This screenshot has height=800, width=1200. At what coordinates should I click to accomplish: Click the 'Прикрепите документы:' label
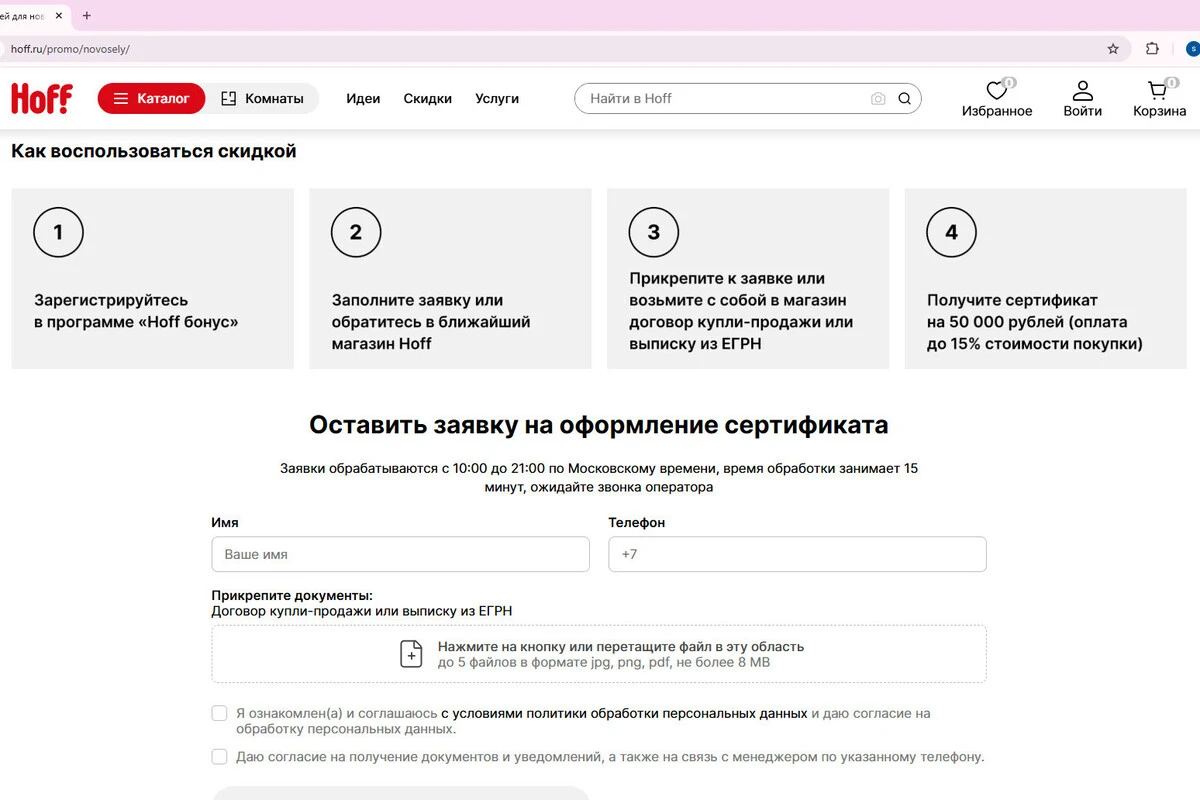point(292,596)
